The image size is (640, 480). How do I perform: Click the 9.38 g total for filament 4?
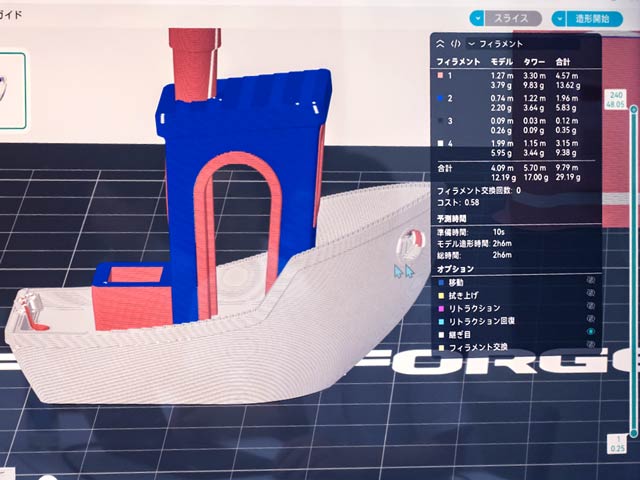566,153
